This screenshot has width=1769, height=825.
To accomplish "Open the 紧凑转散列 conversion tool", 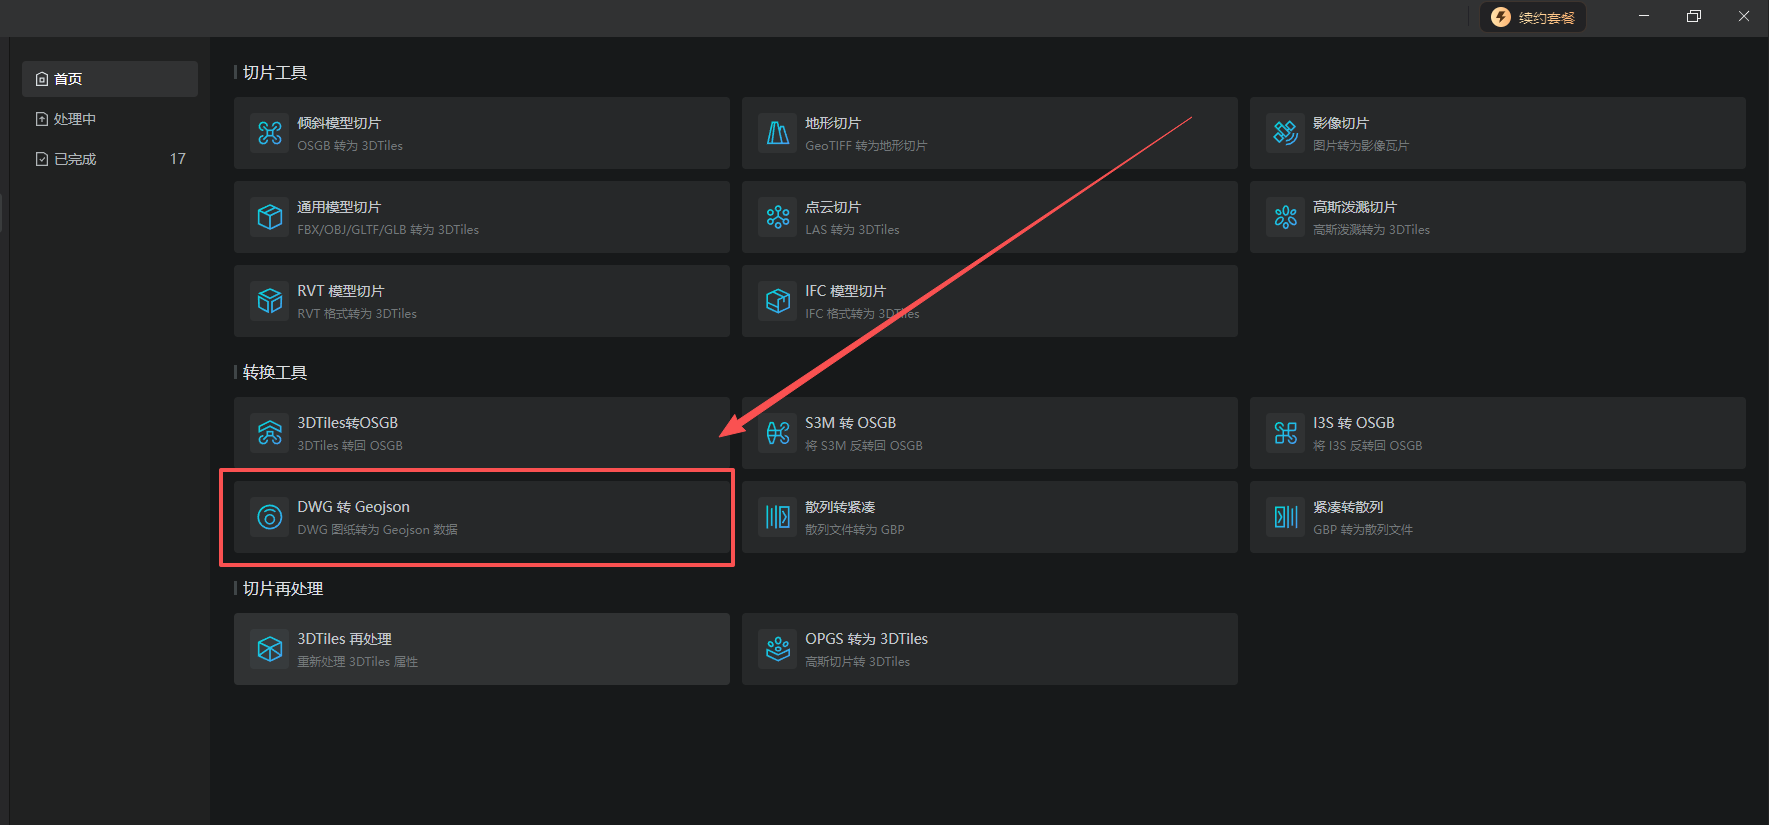I will (x=1498, y=517).
